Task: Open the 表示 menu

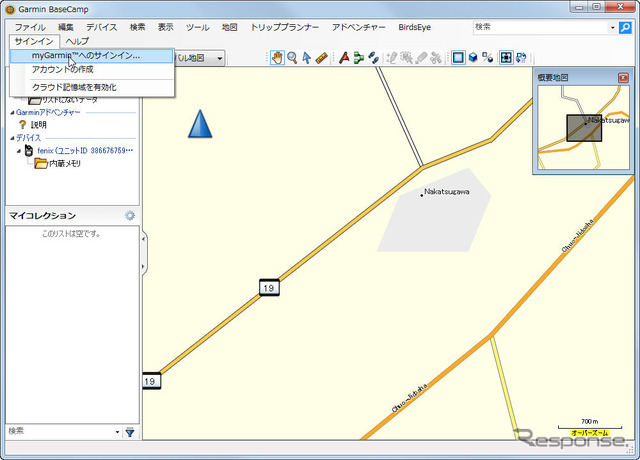Action: click(166, 27)
